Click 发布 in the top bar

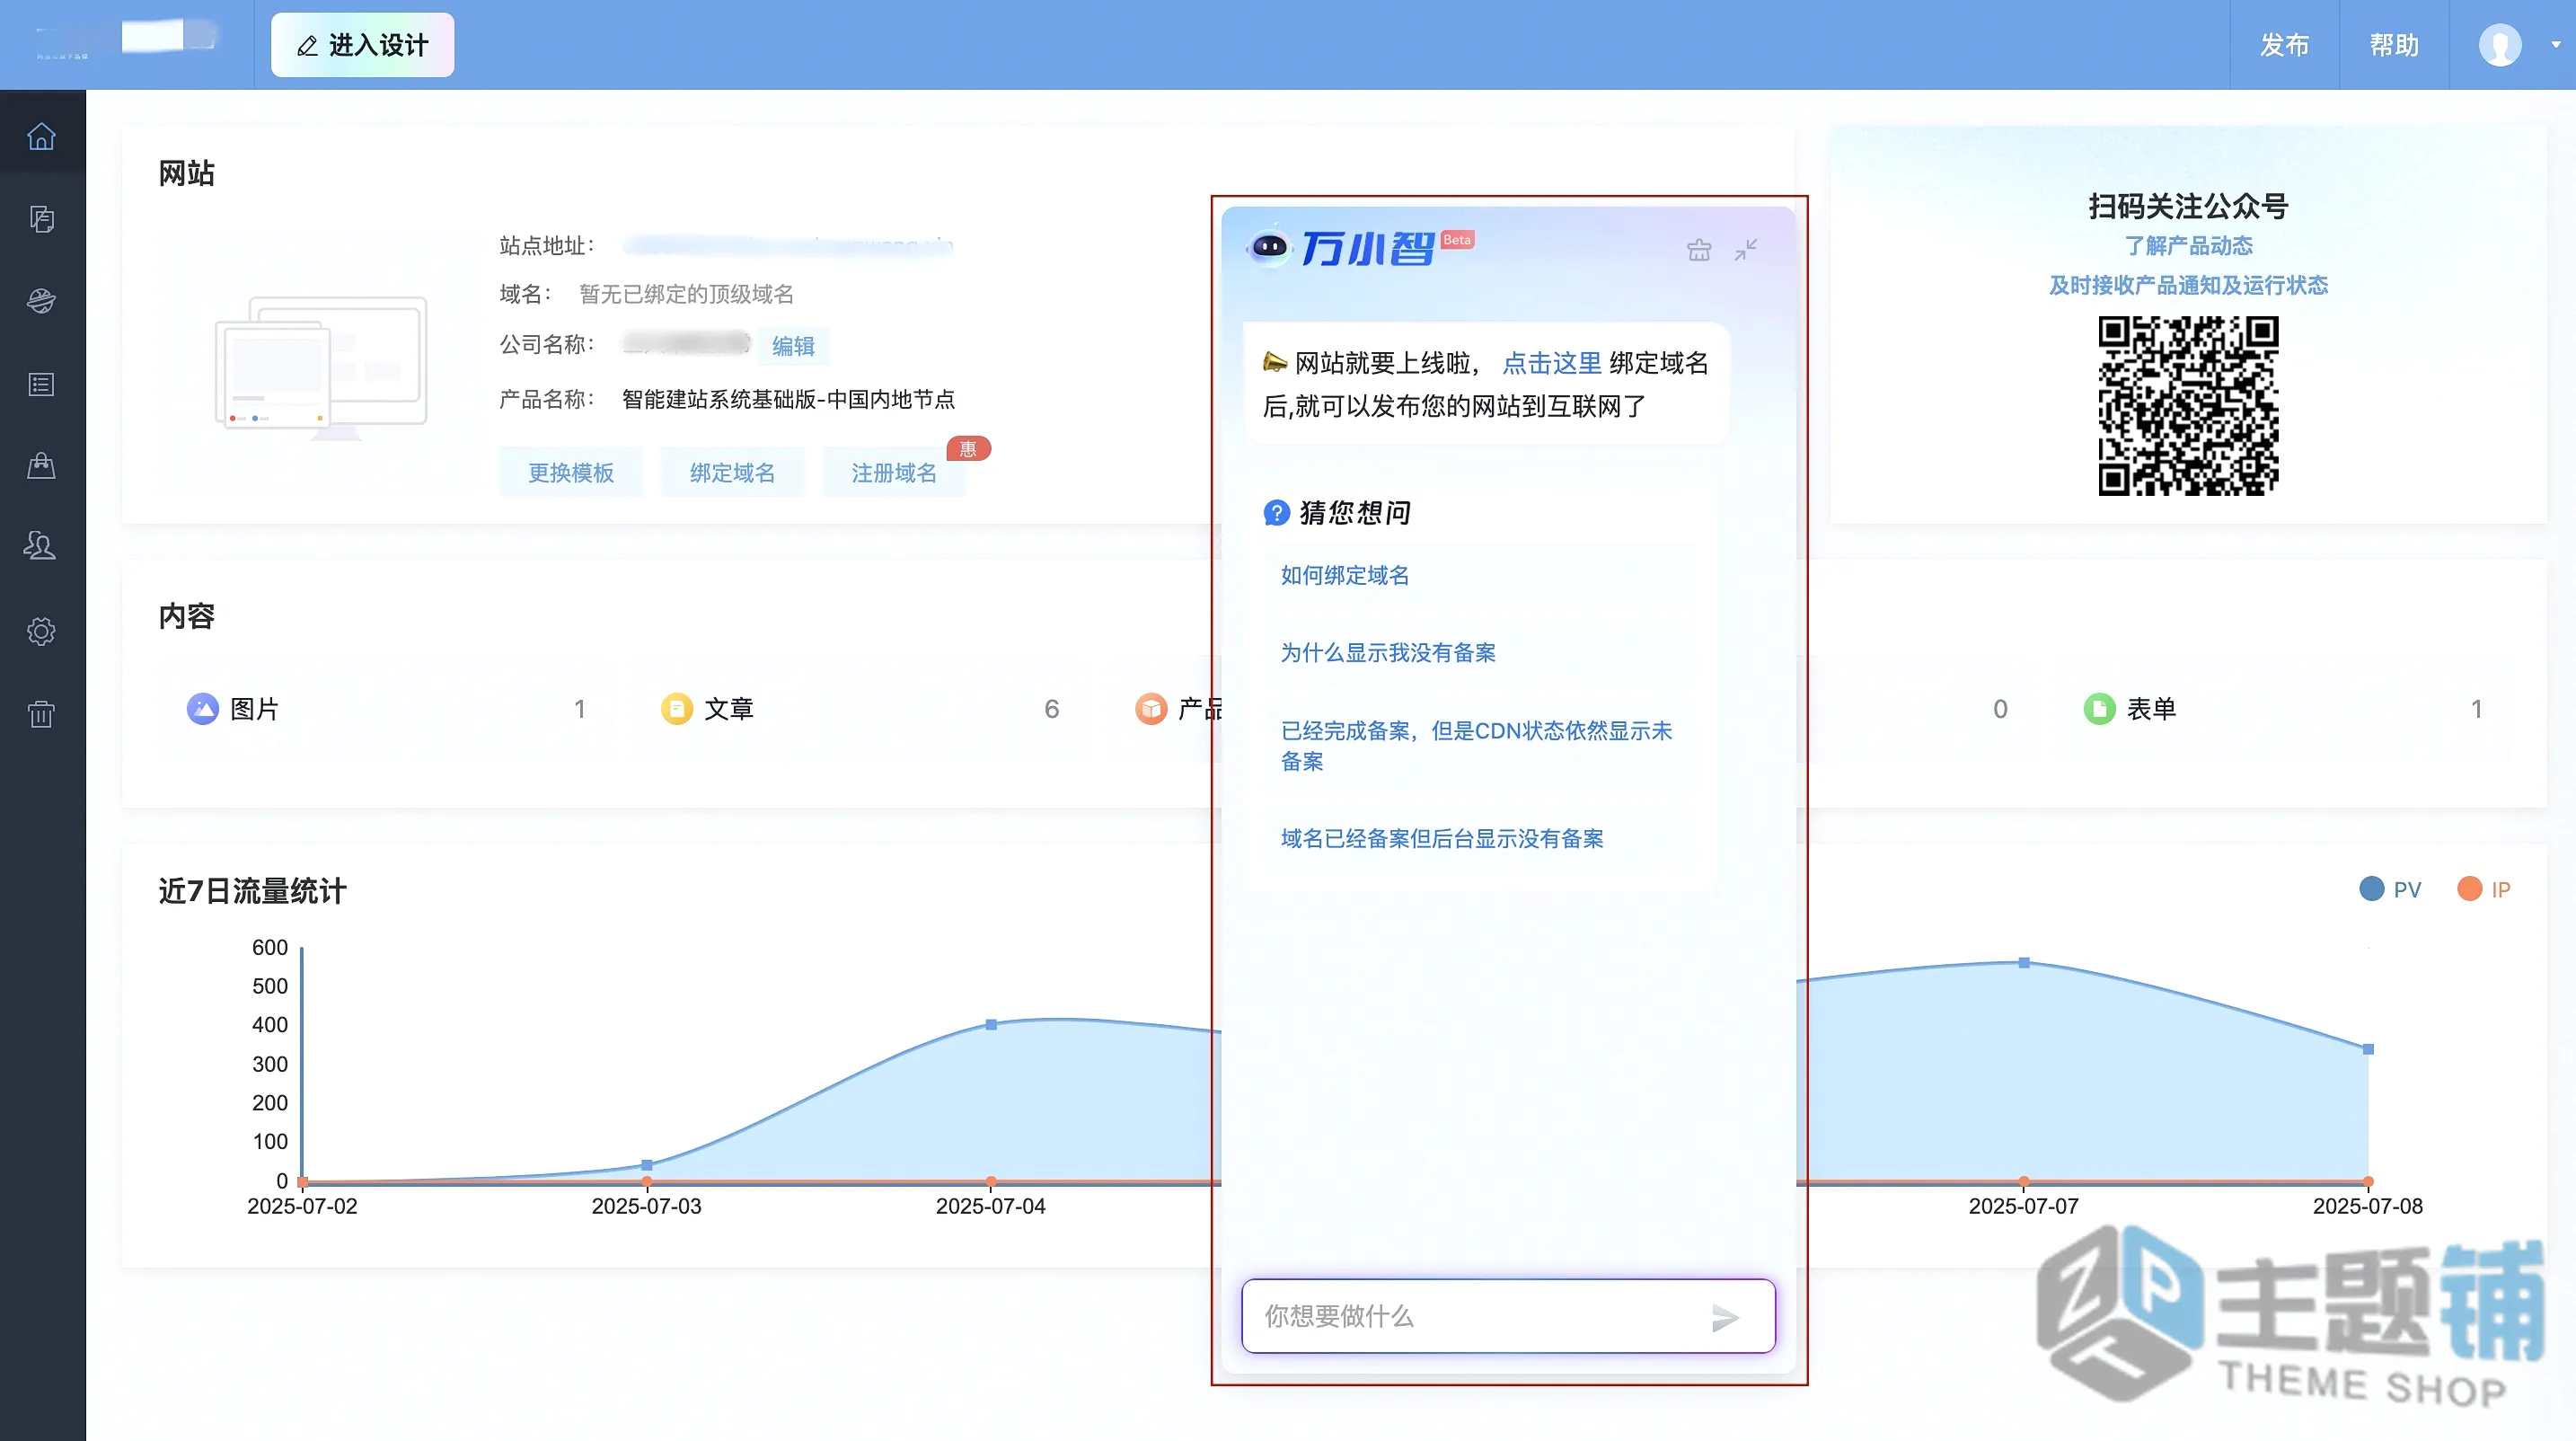tap(2284, 45)
